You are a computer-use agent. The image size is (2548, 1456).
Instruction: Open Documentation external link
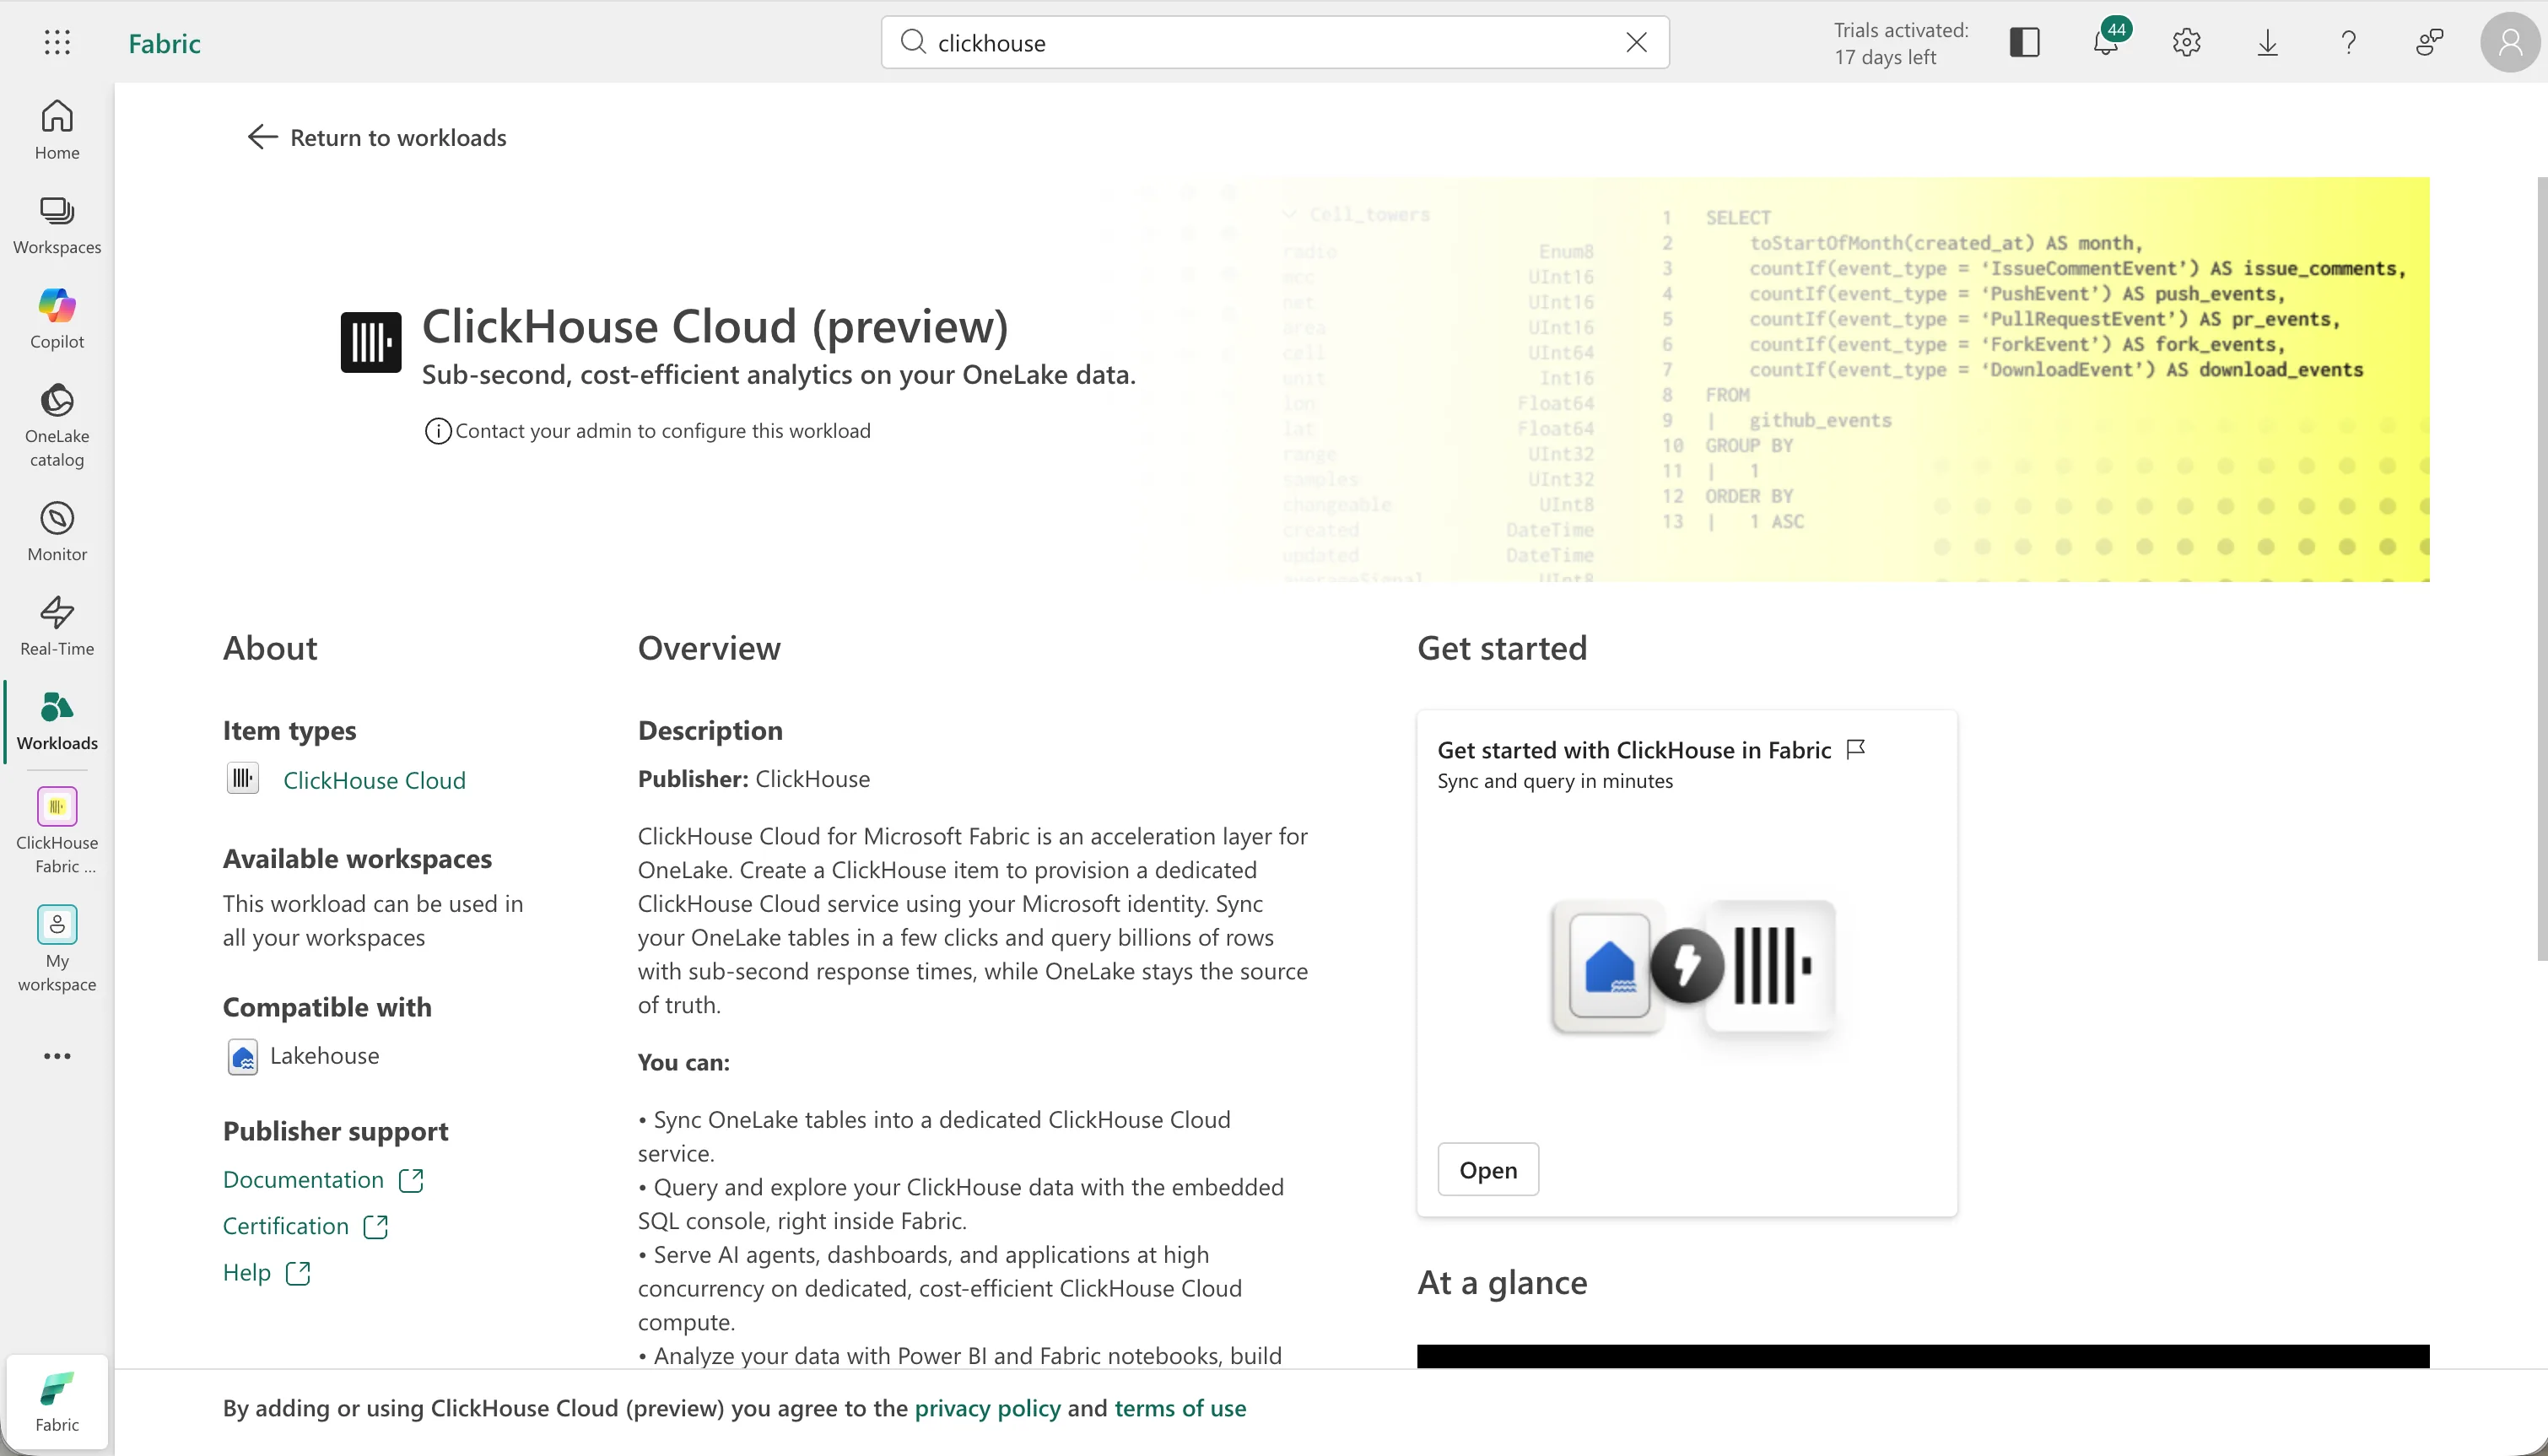[x=323, y=1180]
